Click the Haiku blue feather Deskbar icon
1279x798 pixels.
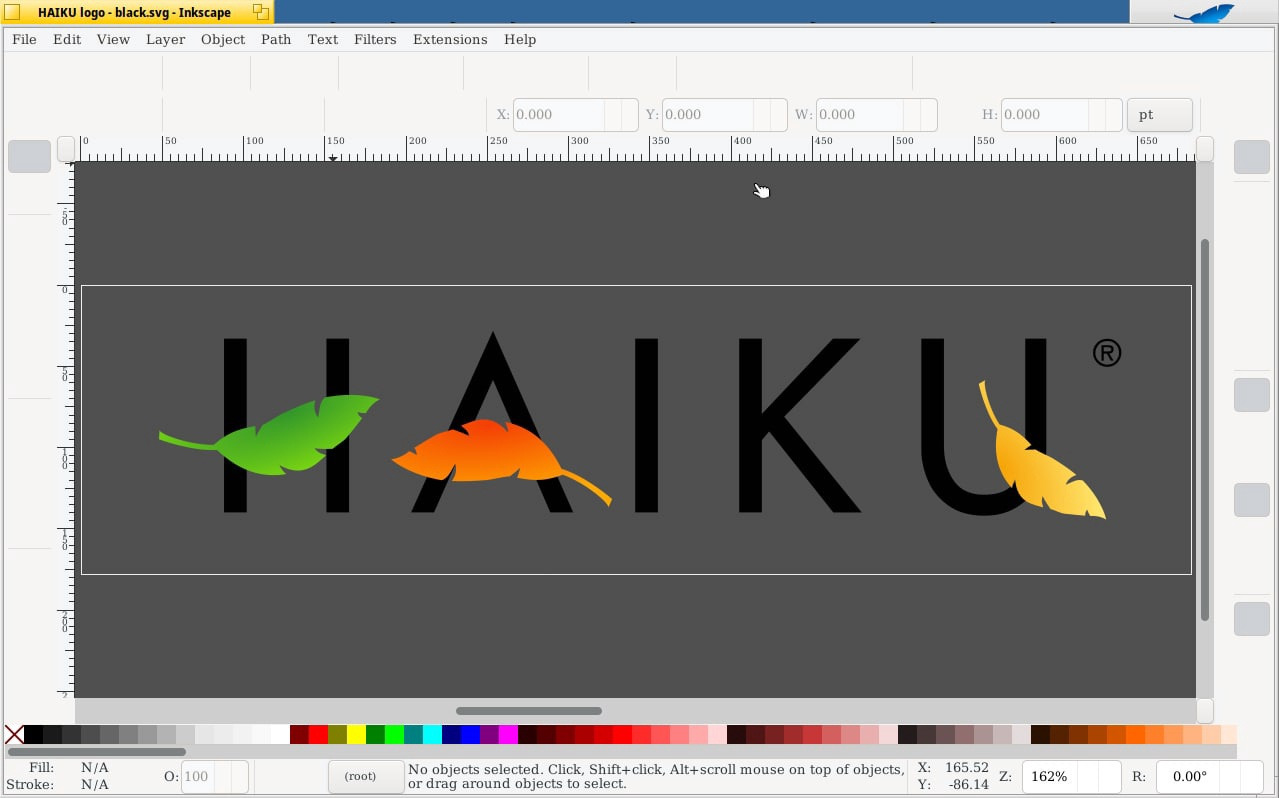click(x=1203, y=13)
